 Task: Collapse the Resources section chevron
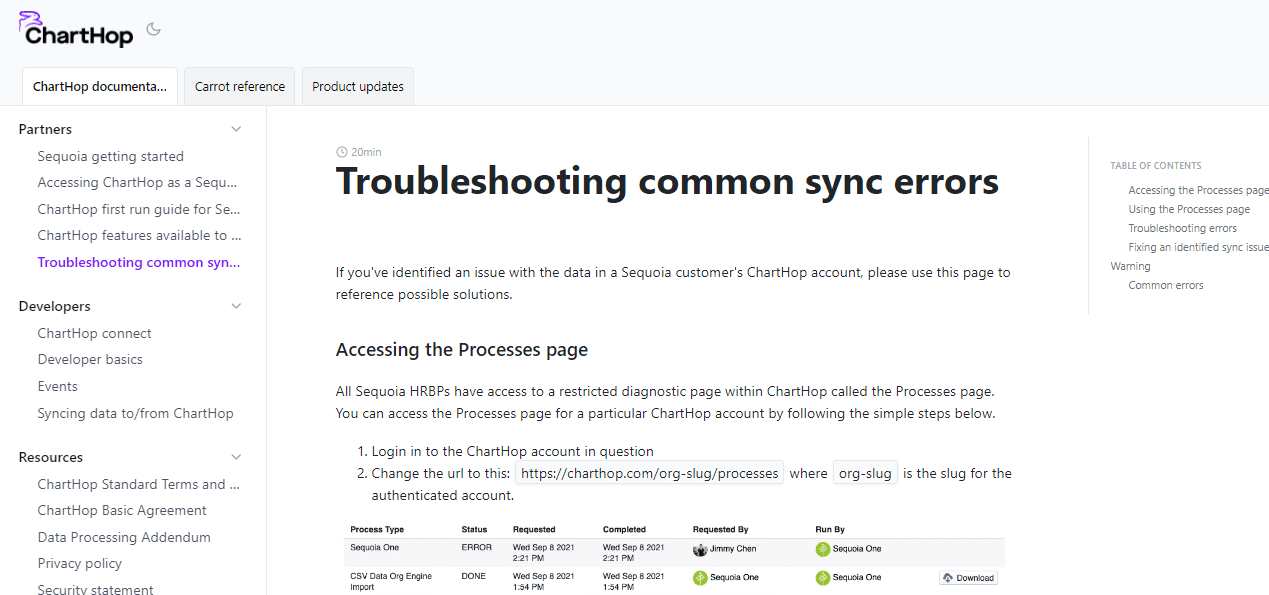(236, 457)
